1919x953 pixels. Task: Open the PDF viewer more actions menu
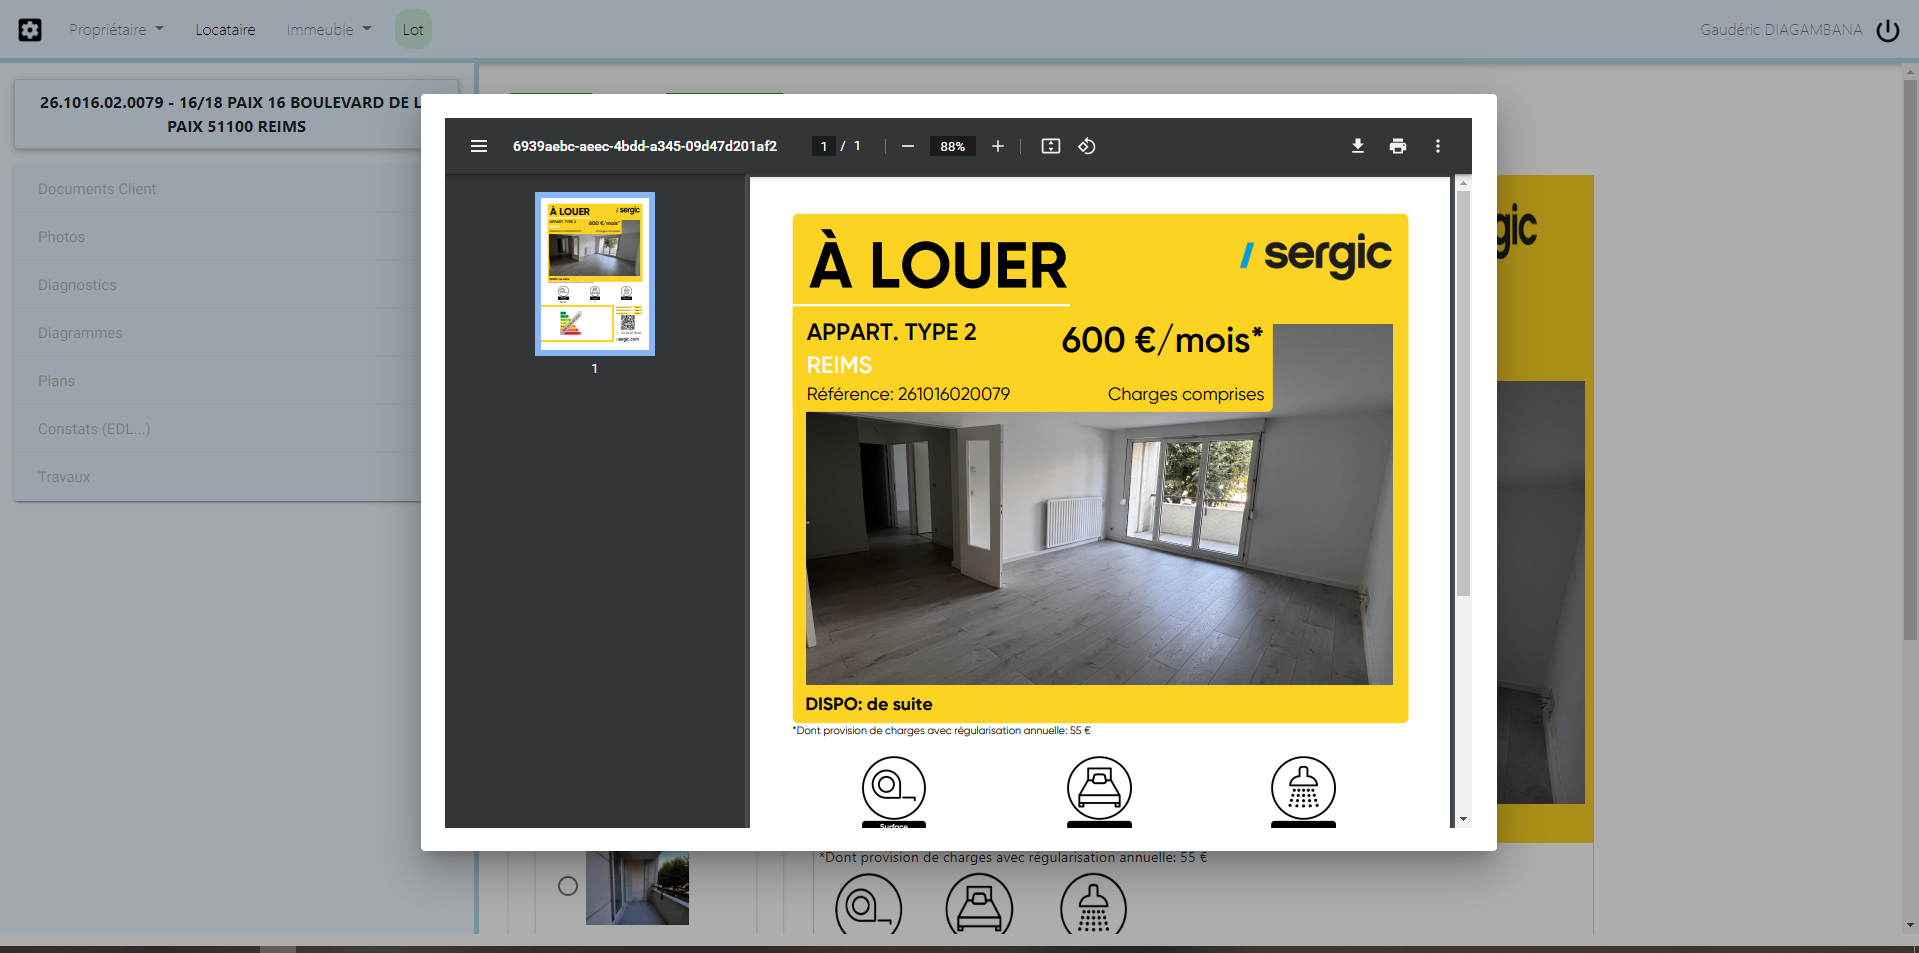[x=1438, y=146]
